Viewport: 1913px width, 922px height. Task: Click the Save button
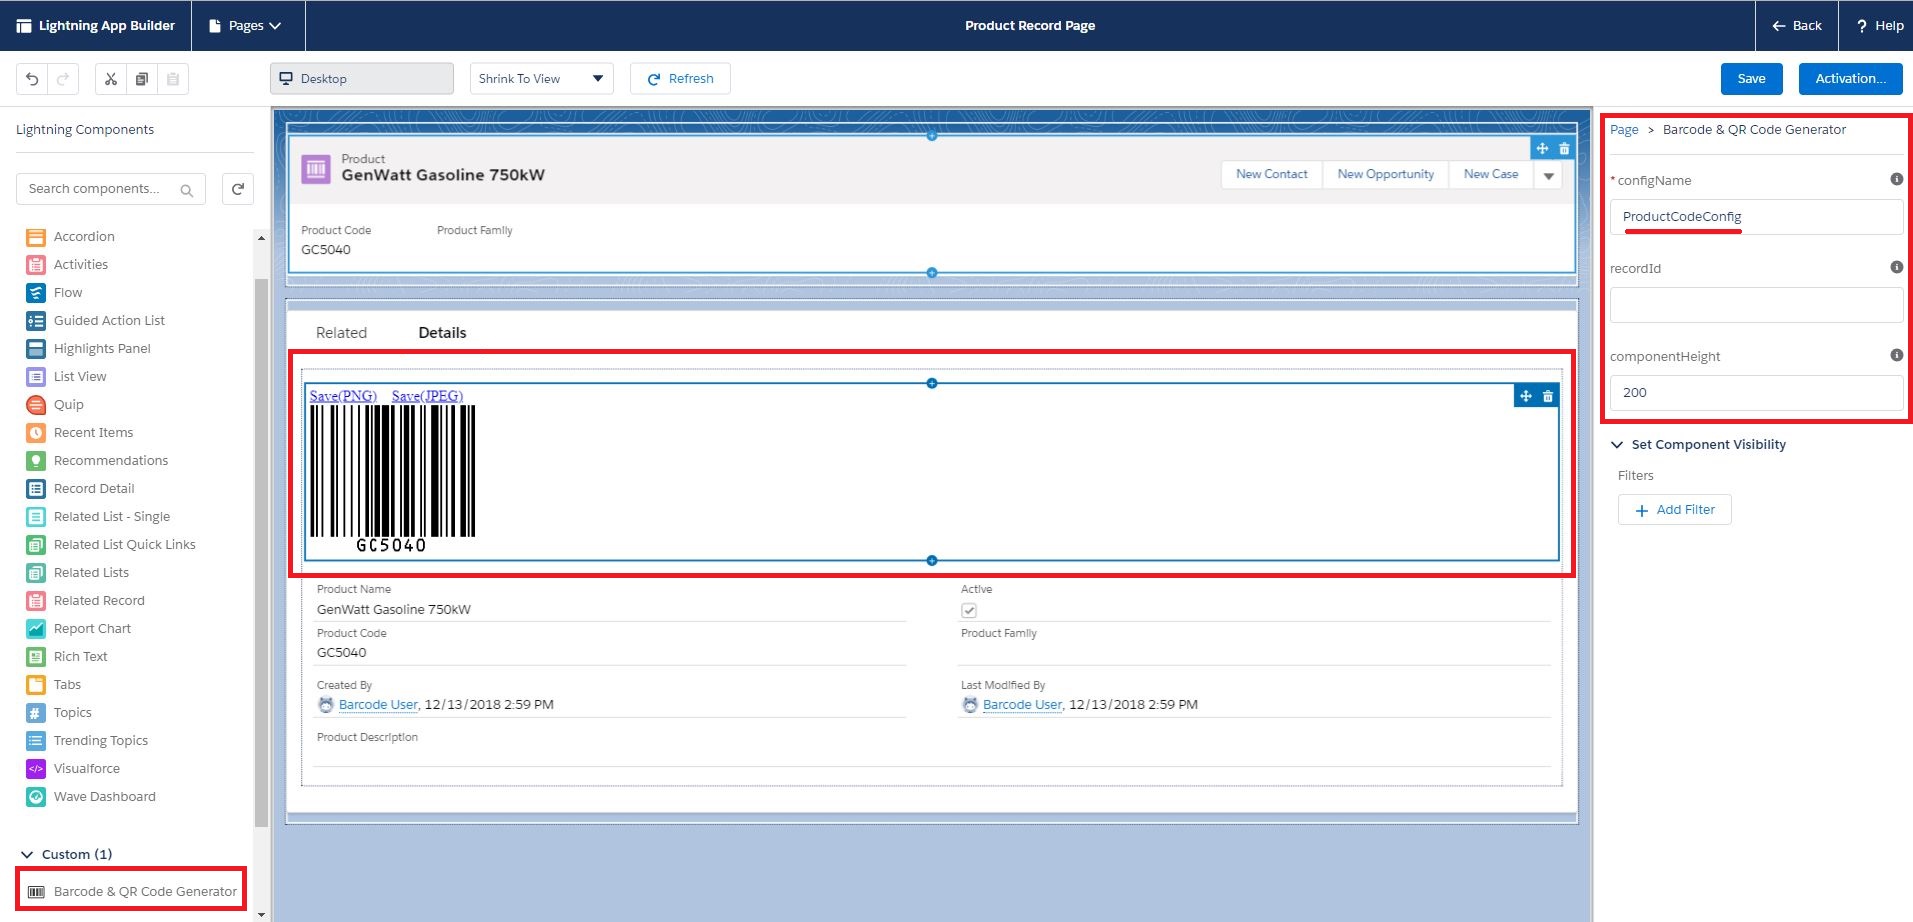[1751, 79]
